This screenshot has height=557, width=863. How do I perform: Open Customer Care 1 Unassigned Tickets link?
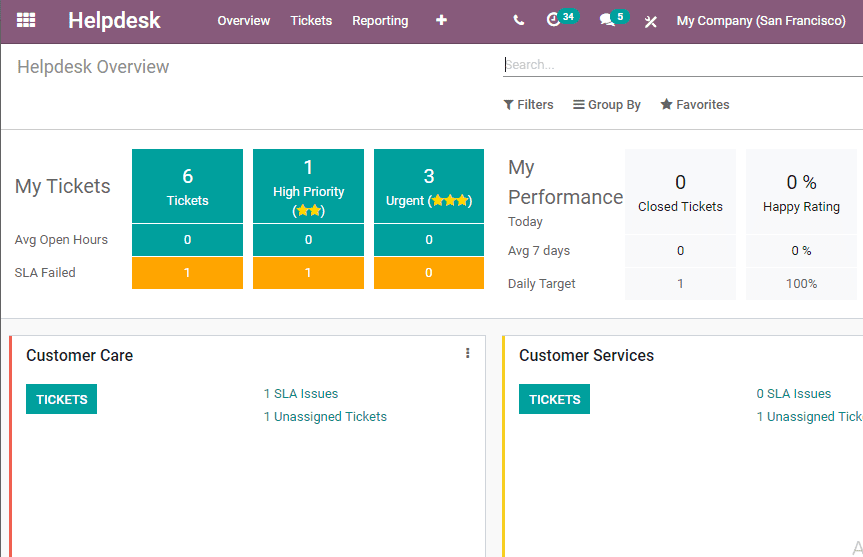click(325, 417)
